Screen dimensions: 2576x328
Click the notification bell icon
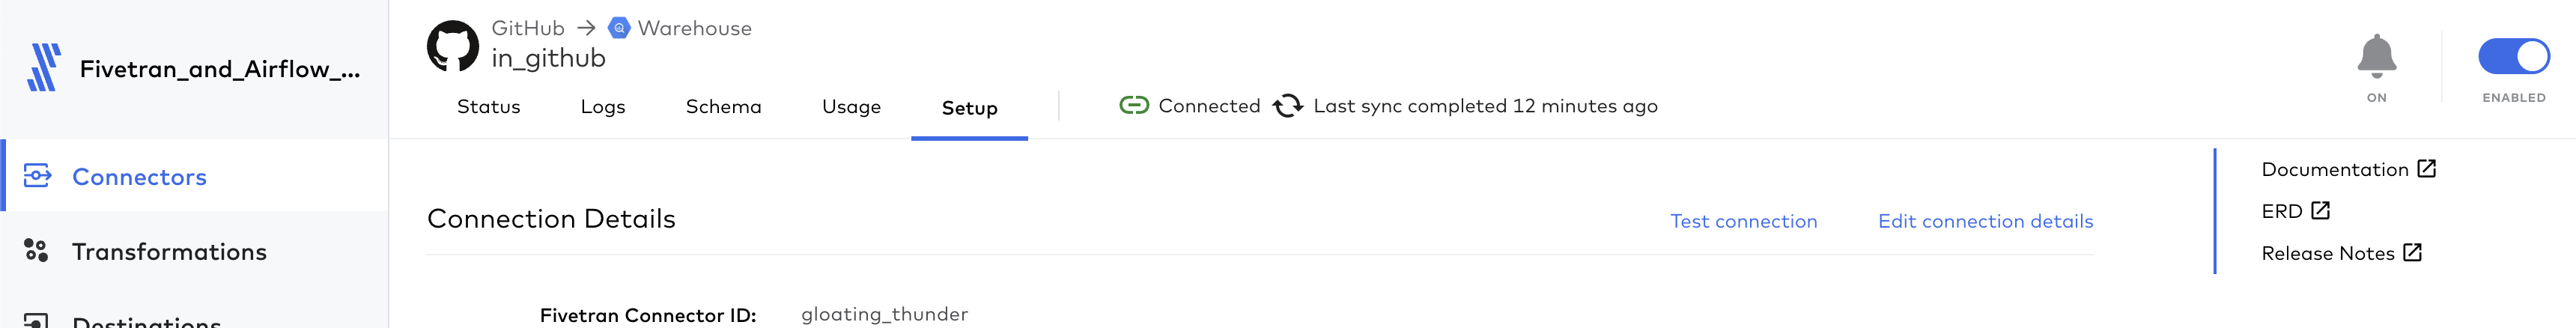[2375, 56]
